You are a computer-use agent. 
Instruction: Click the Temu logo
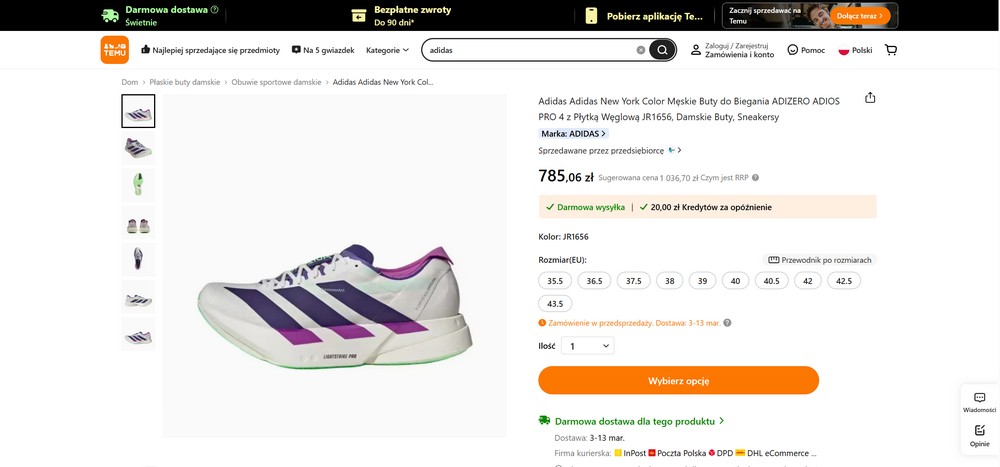[114, 50]
